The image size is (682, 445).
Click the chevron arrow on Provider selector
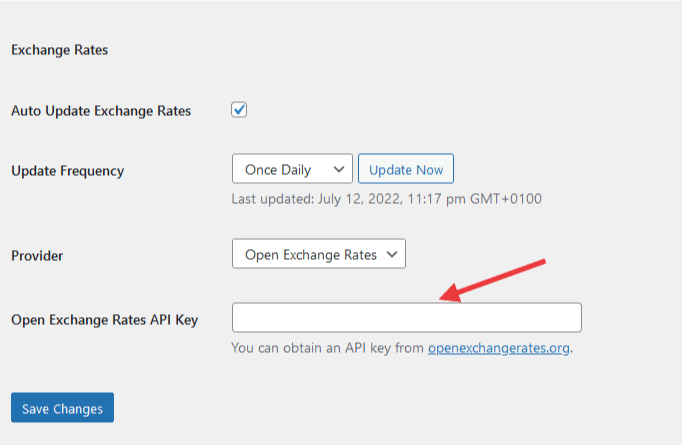tap(392, 255)
